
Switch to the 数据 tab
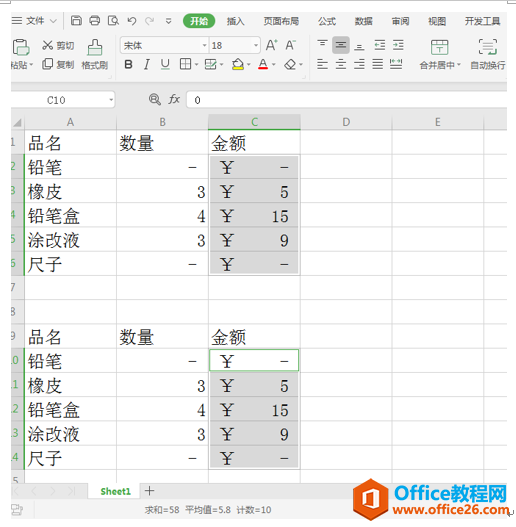364,21
